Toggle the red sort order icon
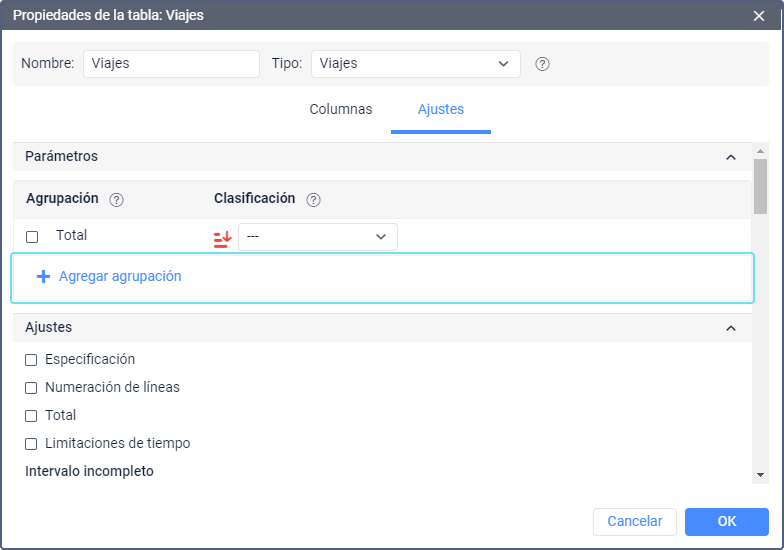Screen dimensions: 784x550 pyautogui.click(x=222, y=238)
